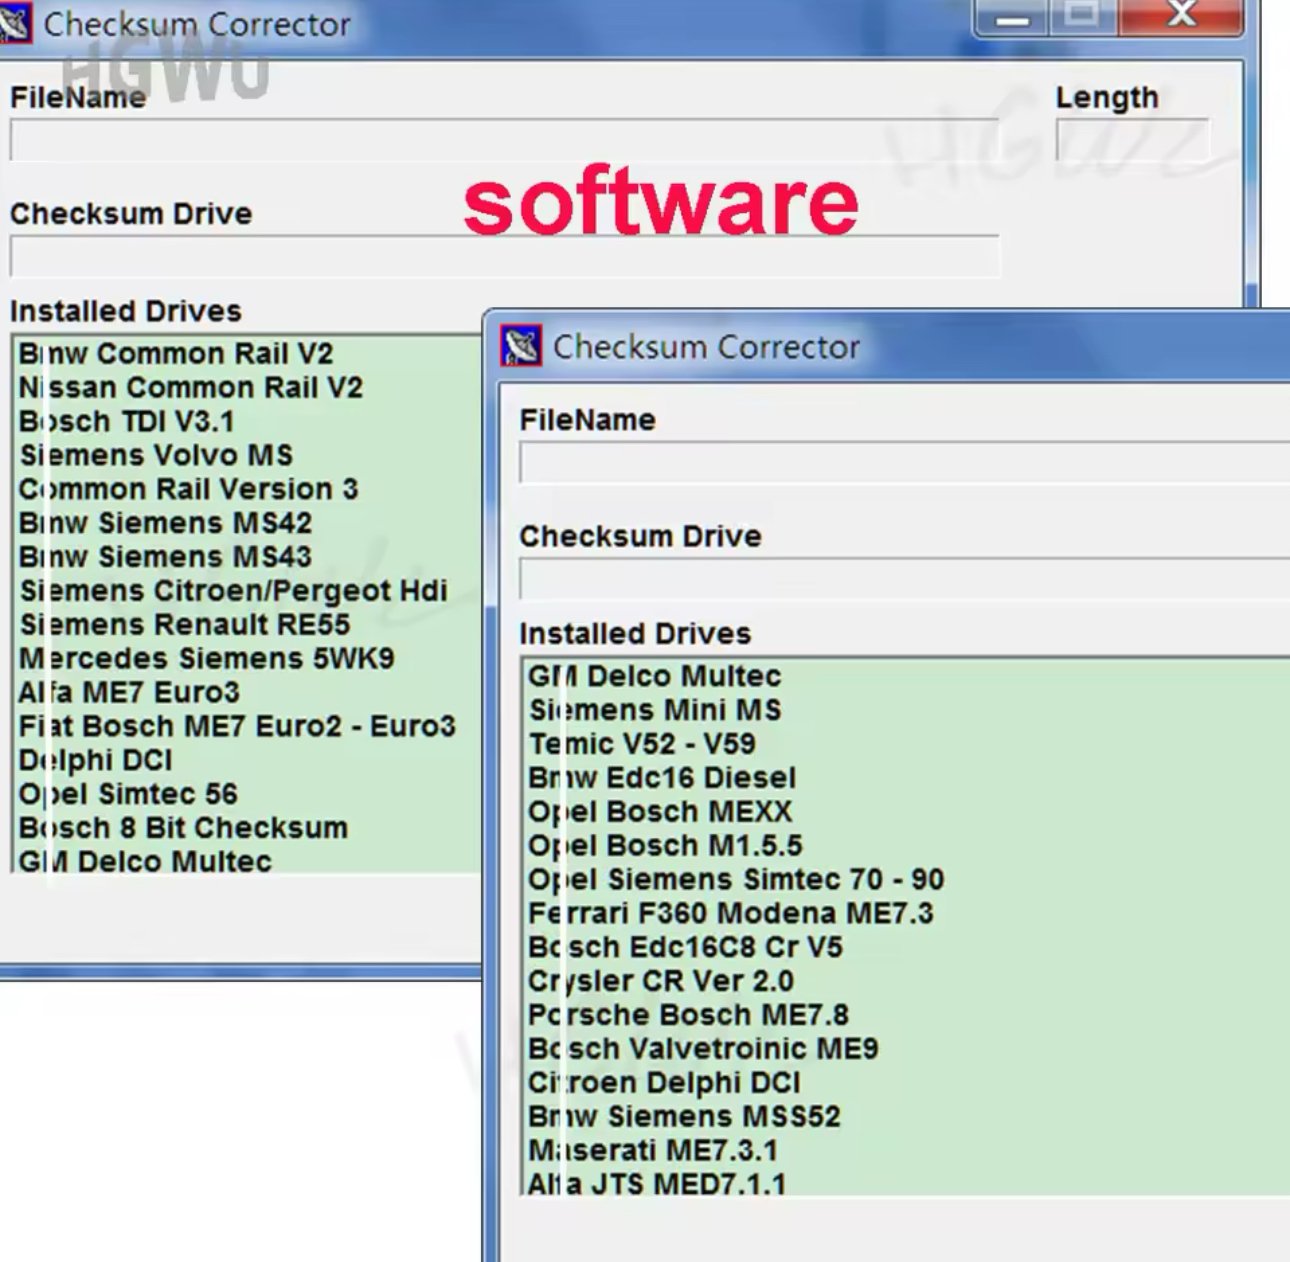Image resolution: width=1290 pixels, height=1262 pixels.
Task: Click the FileName field in the front window
Action: pyautogui.click(x=900, y=464)
